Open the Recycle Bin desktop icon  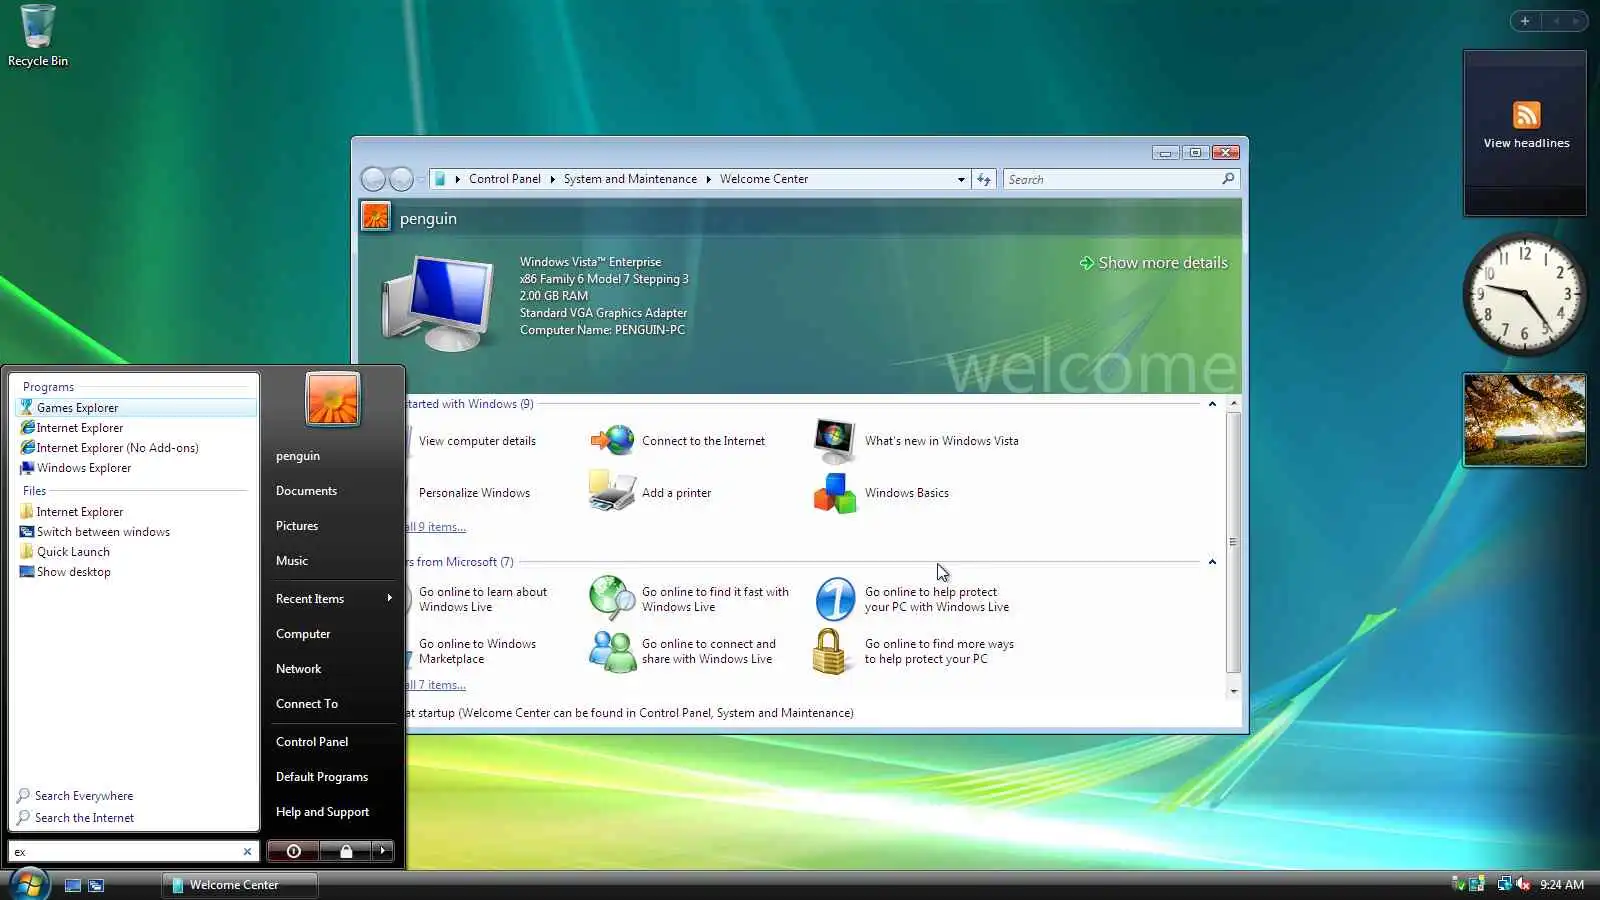click(x=38, y=36)
